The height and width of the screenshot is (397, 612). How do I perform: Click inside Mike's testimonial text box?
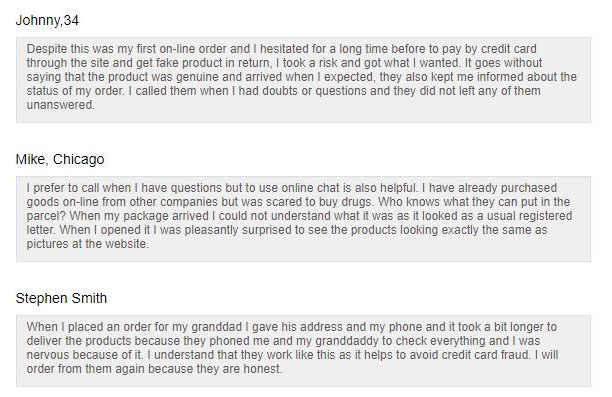tap(303, 219)
